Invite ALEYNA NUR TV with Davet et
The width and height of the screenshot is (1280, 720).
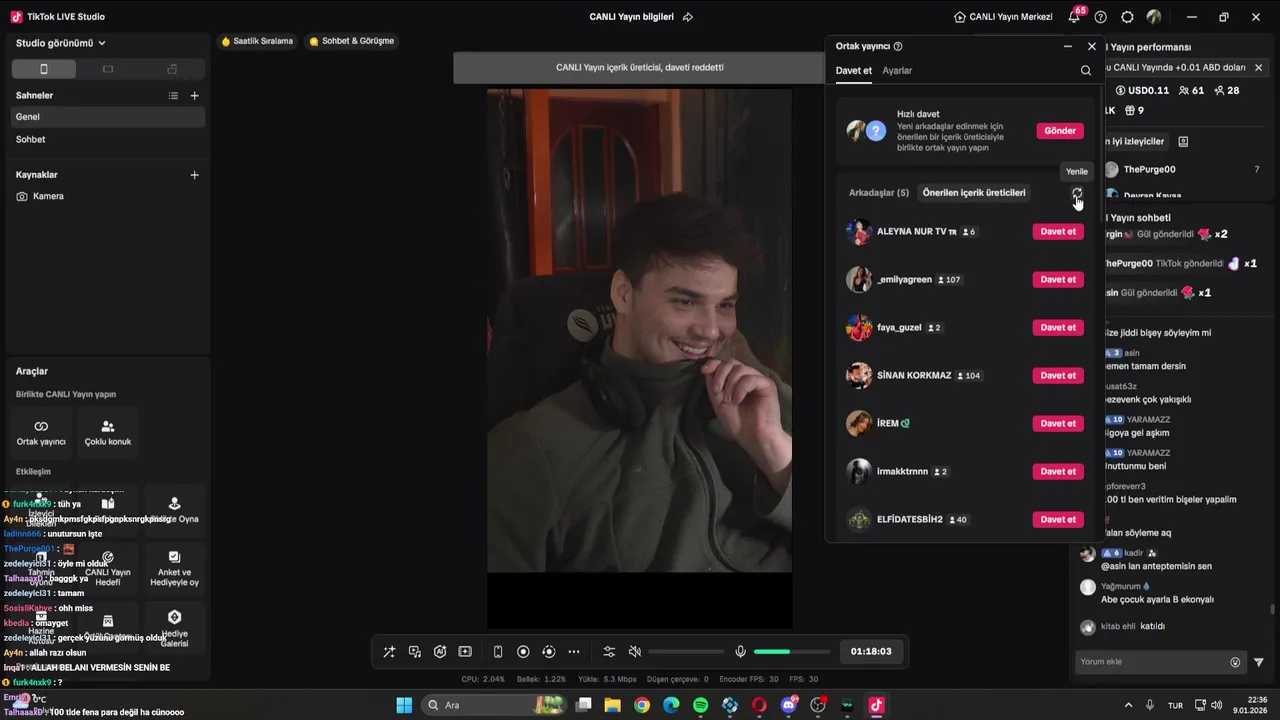1058,231
